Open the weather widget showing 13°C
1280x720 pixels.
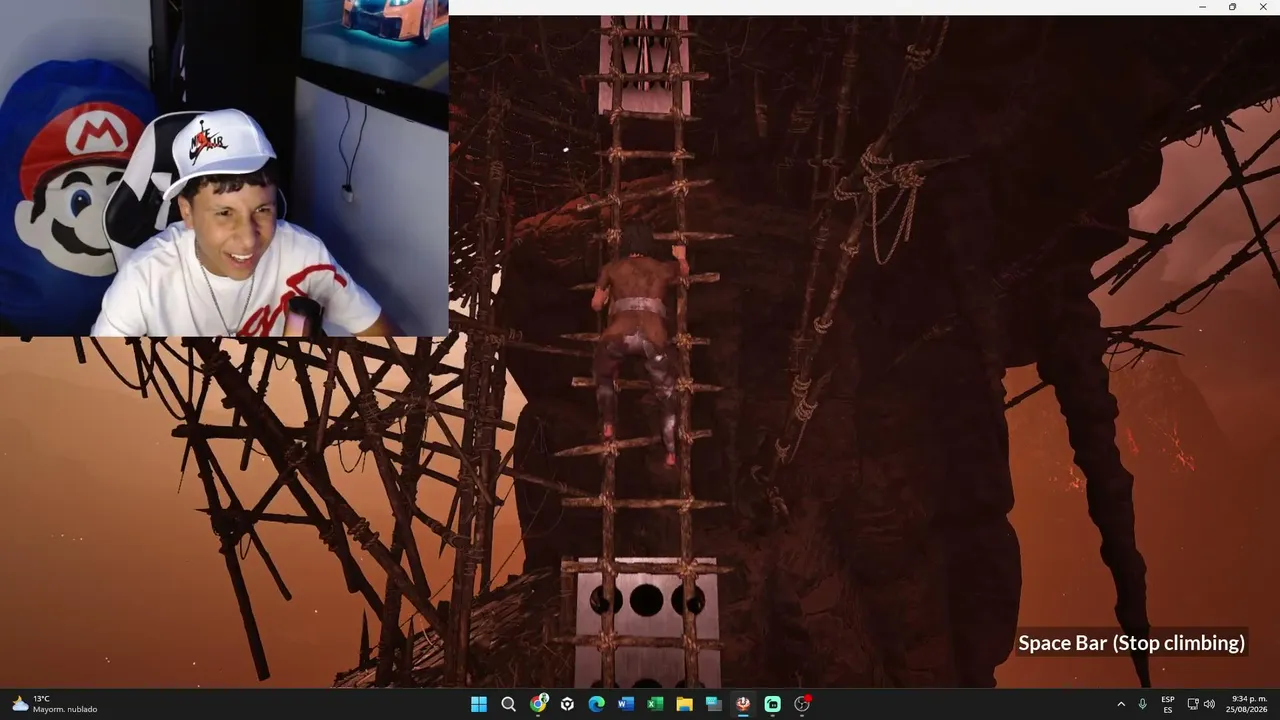point(55,704)
